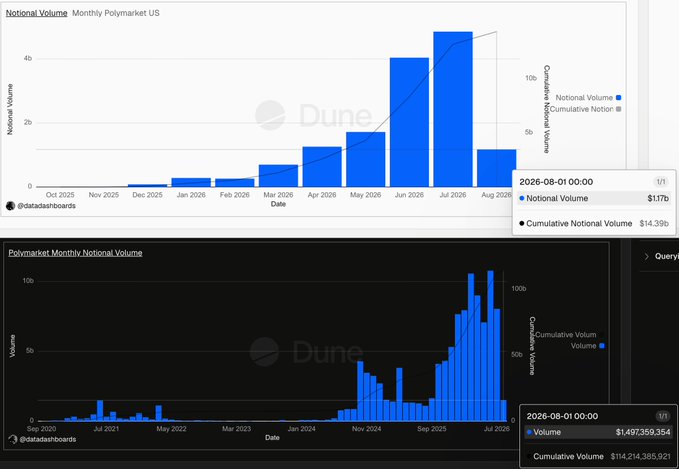This screenshot has width=679, height=469.
Task: Open the underlined "Notional Volume" chart title link
Action: [36, 13]
